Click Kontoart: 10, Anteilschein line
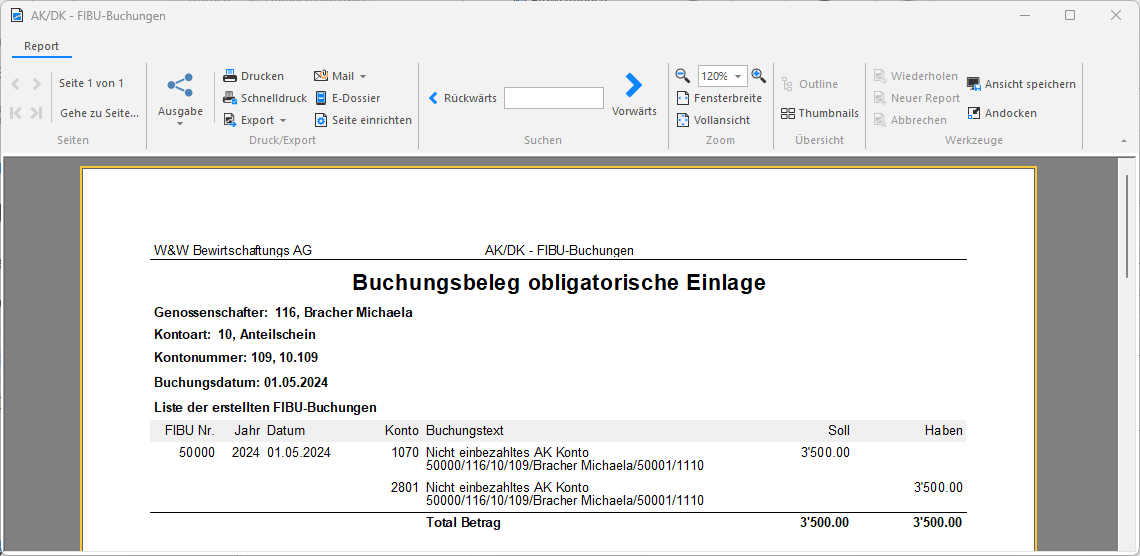The image size is (1140, 556). tap(235, 334)
